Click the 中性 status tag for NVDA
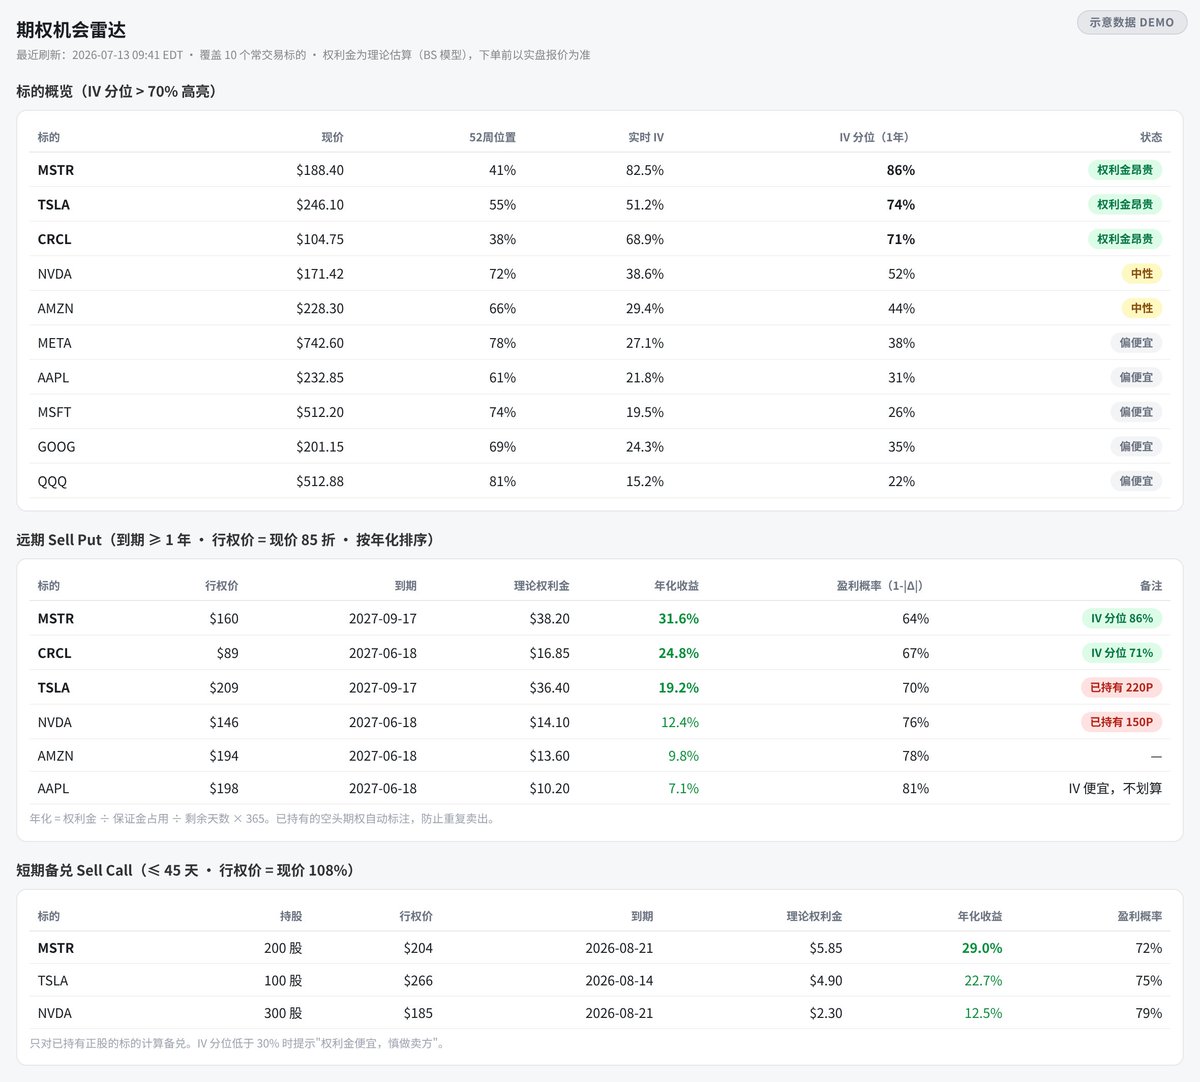 [x=1142, y=273]
